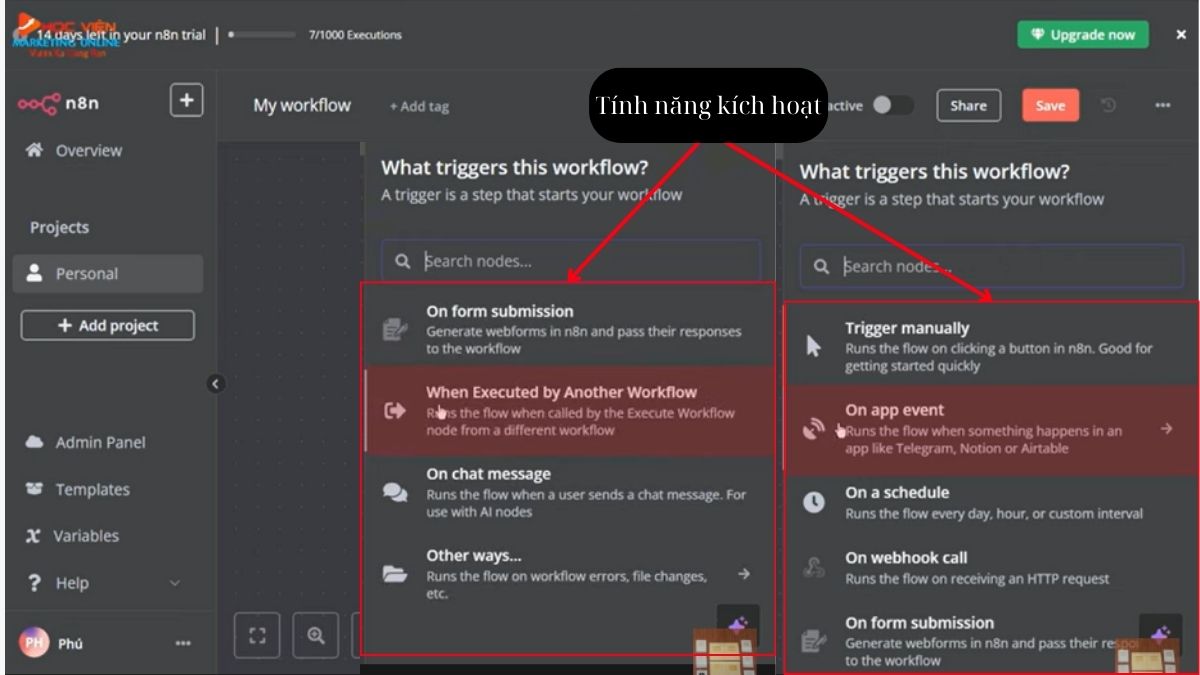Choose On form submission in left trigger panel
Screen dimensions: 1200x675
(x=570, y=329)
